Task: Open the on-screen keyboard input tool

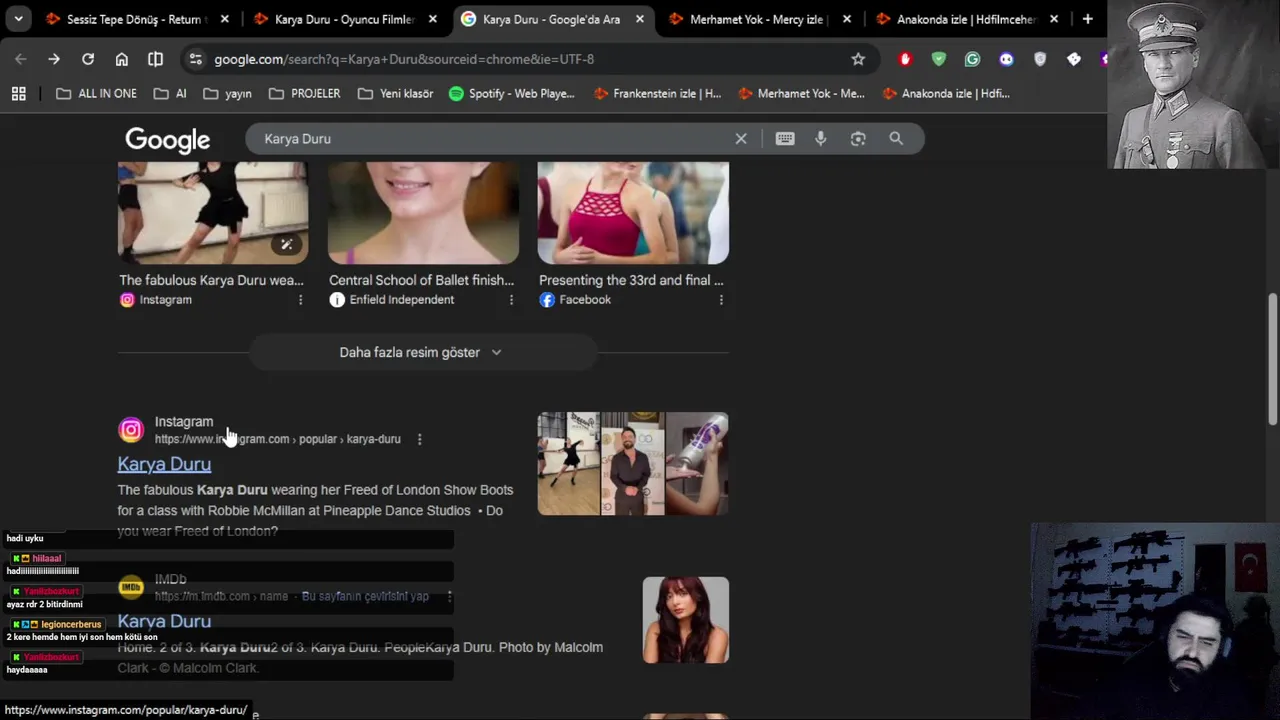Action: [x=785, y=139]
